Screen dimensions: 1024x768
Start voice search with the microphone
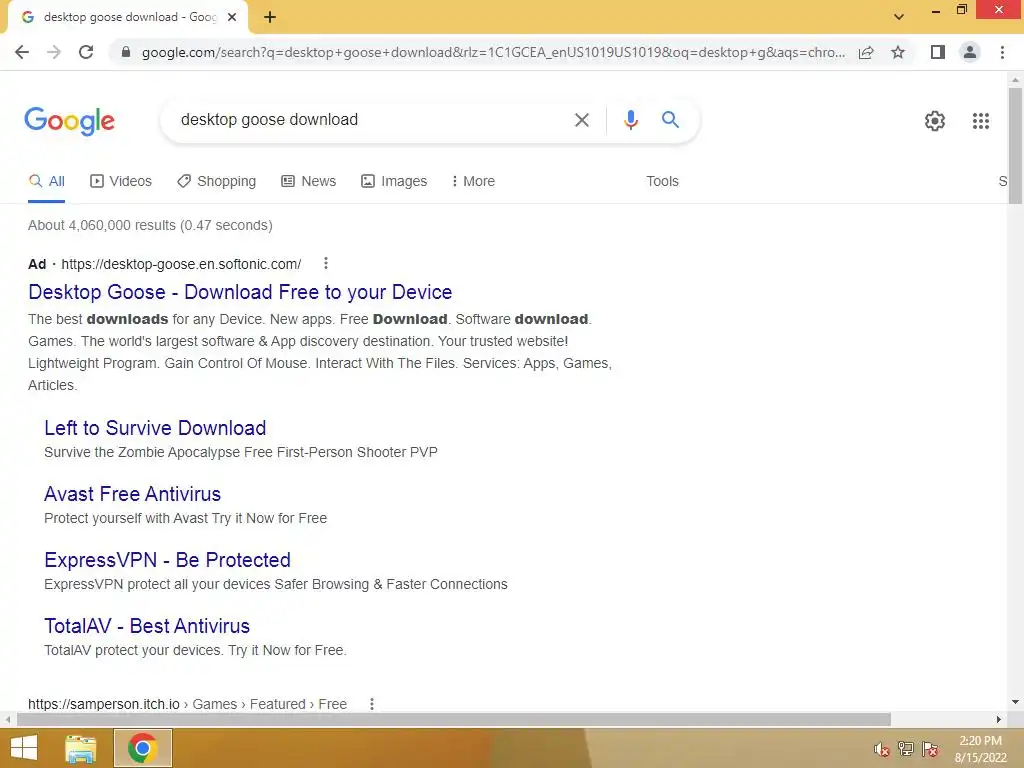click(630, 120)
